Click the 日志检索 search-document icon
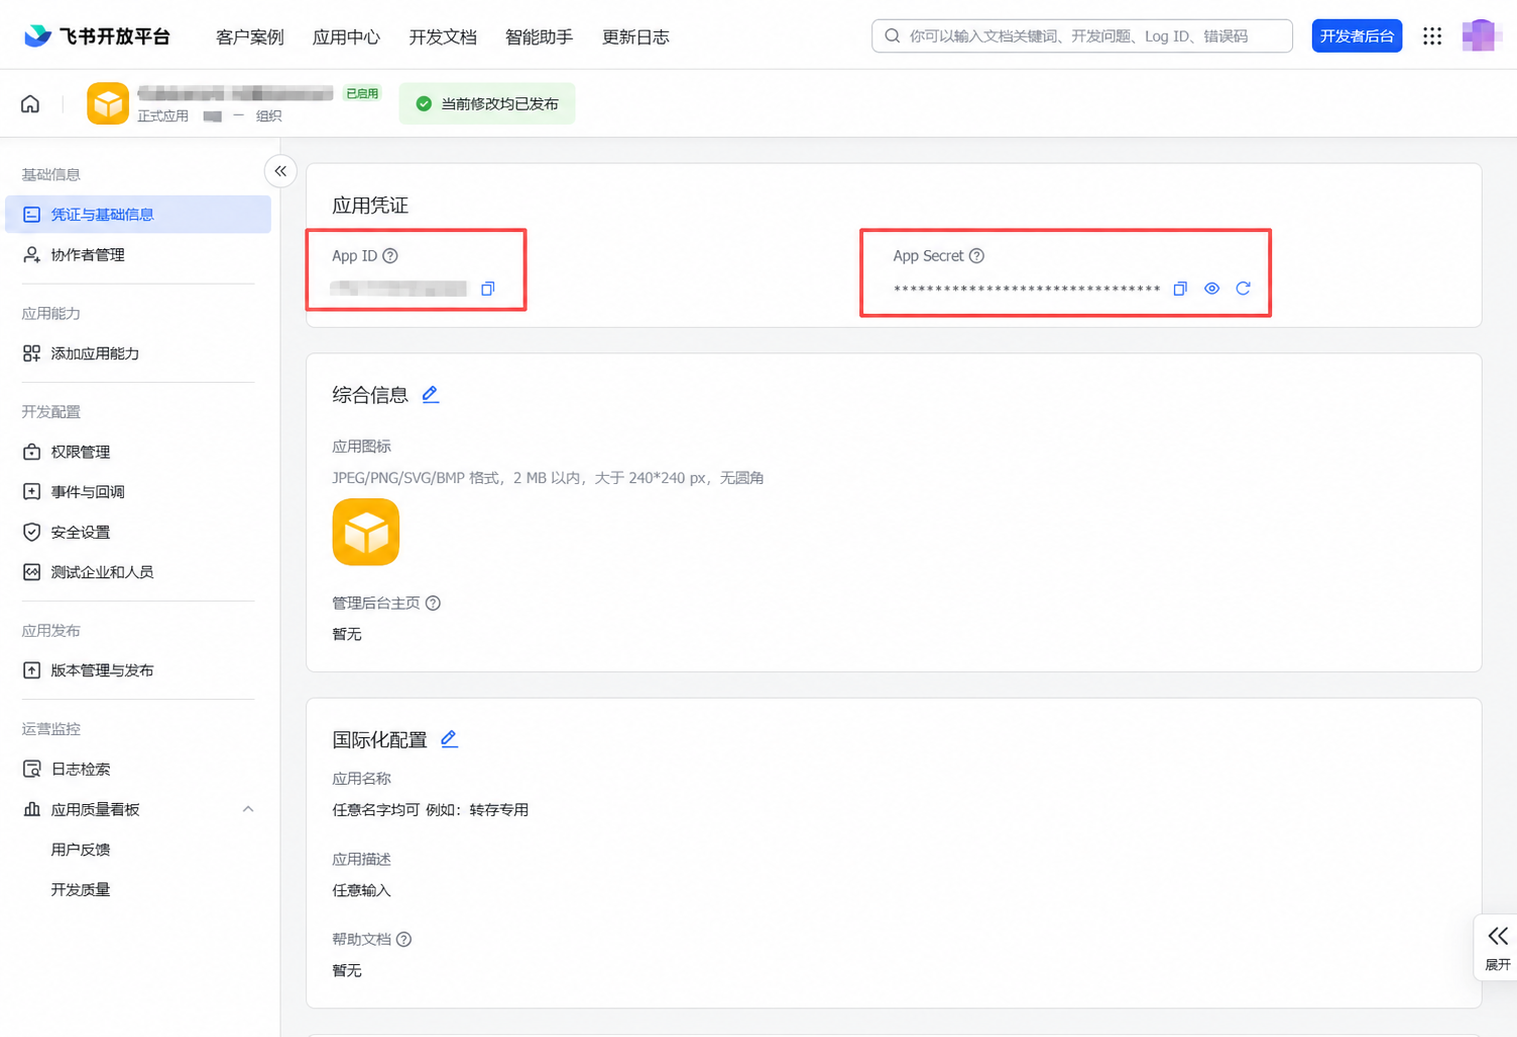1517x1037 pixels. tap(32, 769)
